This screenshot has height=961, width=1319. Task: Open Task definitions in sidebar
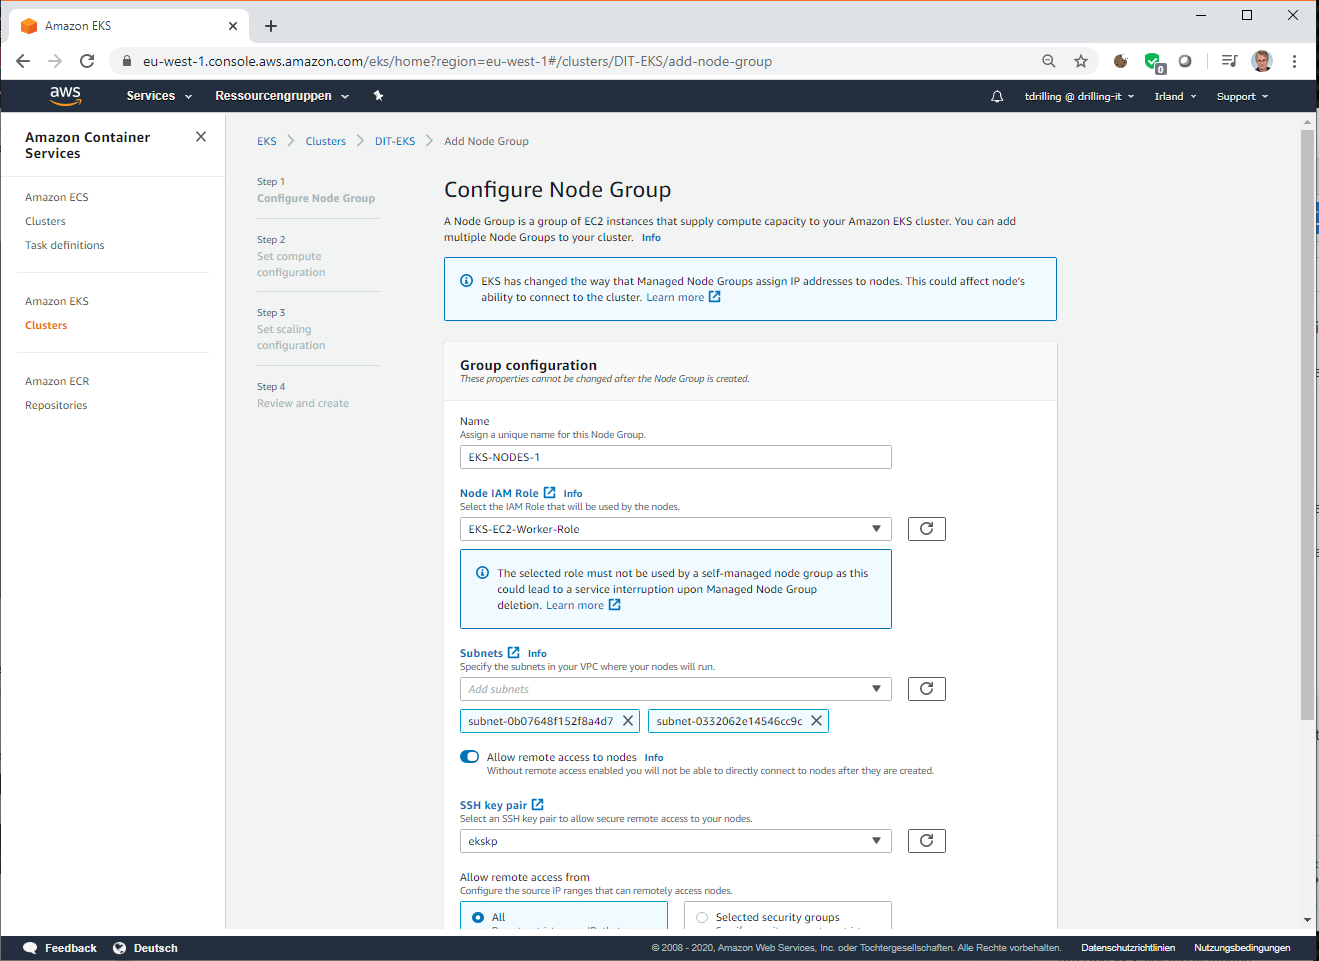point(65,245)
